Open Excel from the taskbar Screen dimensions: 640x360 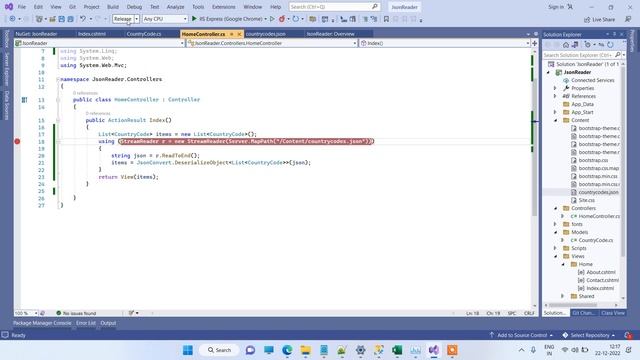pyautogui.click(x=397, y=350)
